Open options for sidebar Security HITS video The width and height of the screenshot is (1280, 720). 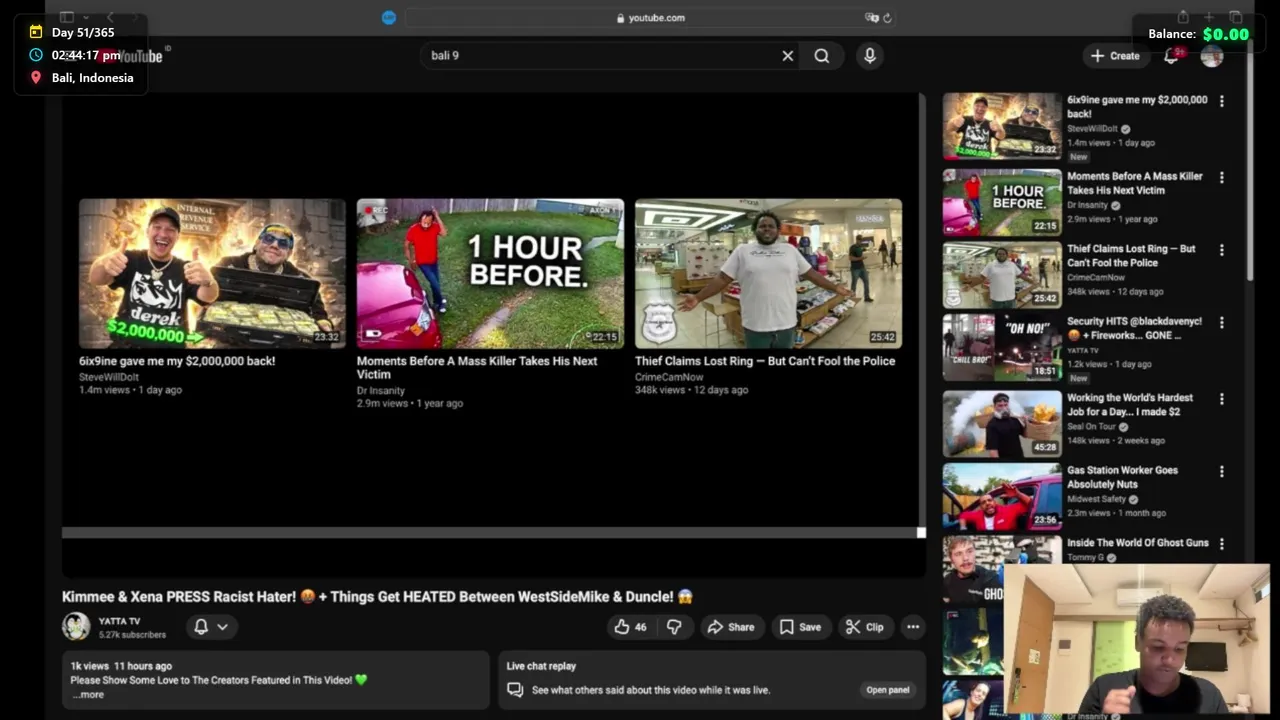point(1221,323)
